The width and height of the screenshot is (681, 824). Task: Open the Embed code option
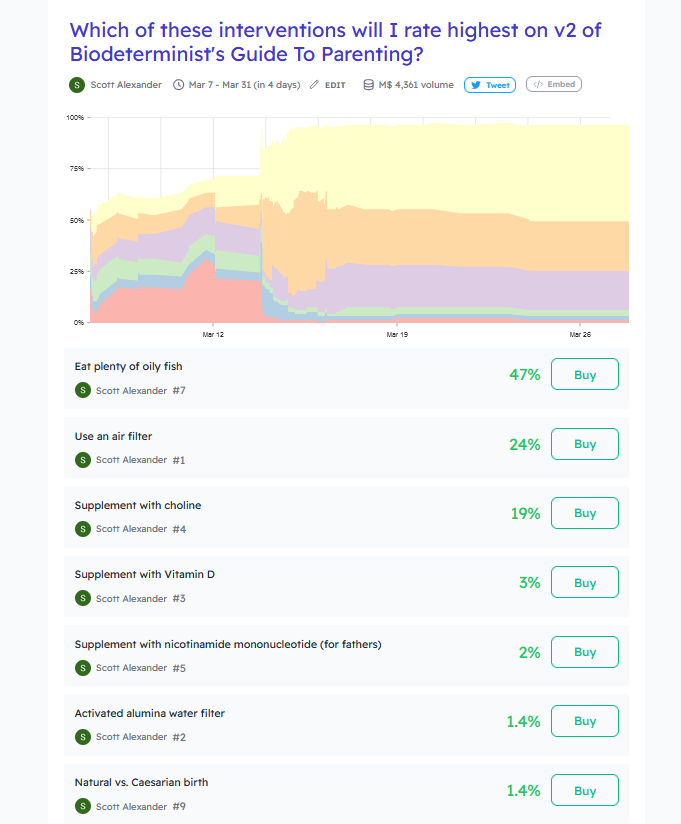554,84
